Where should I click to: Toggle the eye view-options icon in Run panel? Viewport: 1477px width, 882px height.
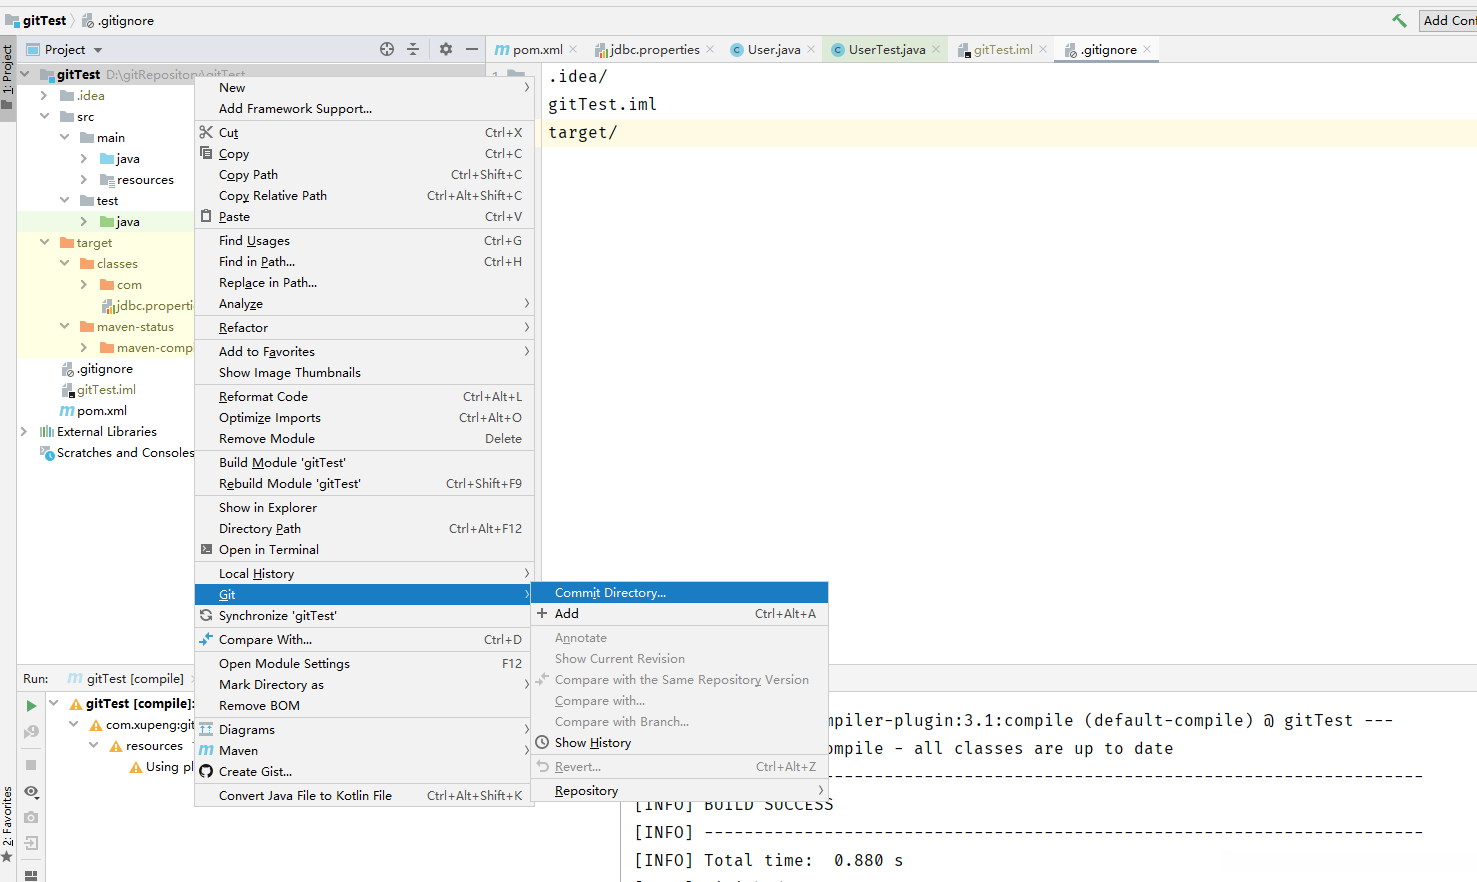31,791
